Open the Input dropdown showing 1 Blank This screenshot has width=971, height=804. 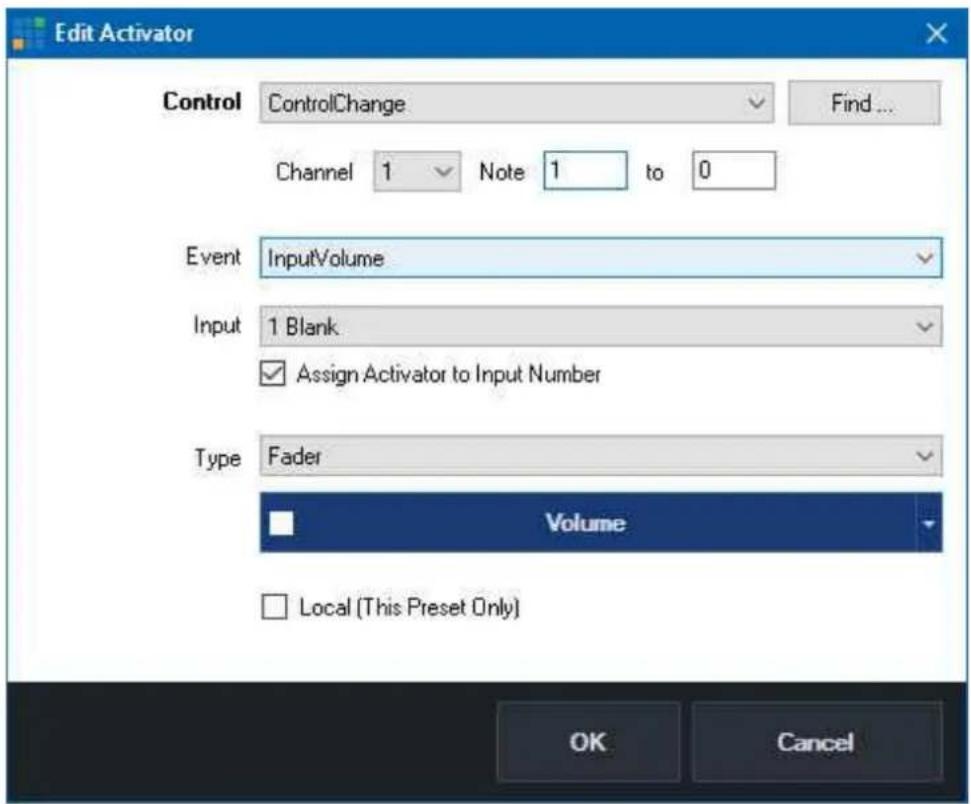[x=601, y=326]
